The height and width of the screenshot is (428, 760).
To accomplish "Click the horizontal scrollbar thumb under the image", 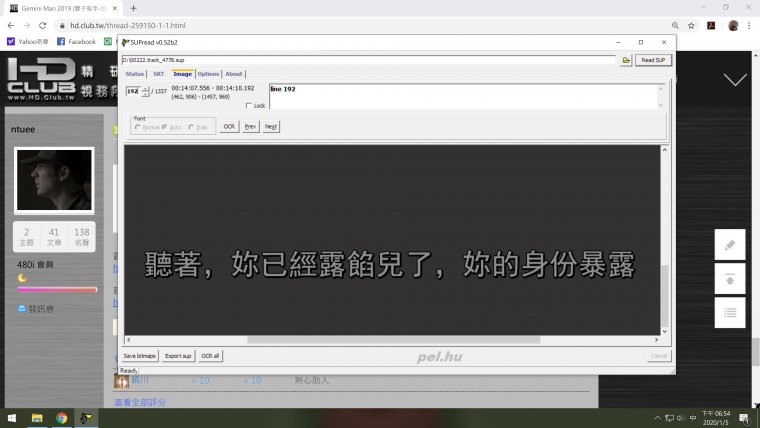I will click(x=394, y=340).
